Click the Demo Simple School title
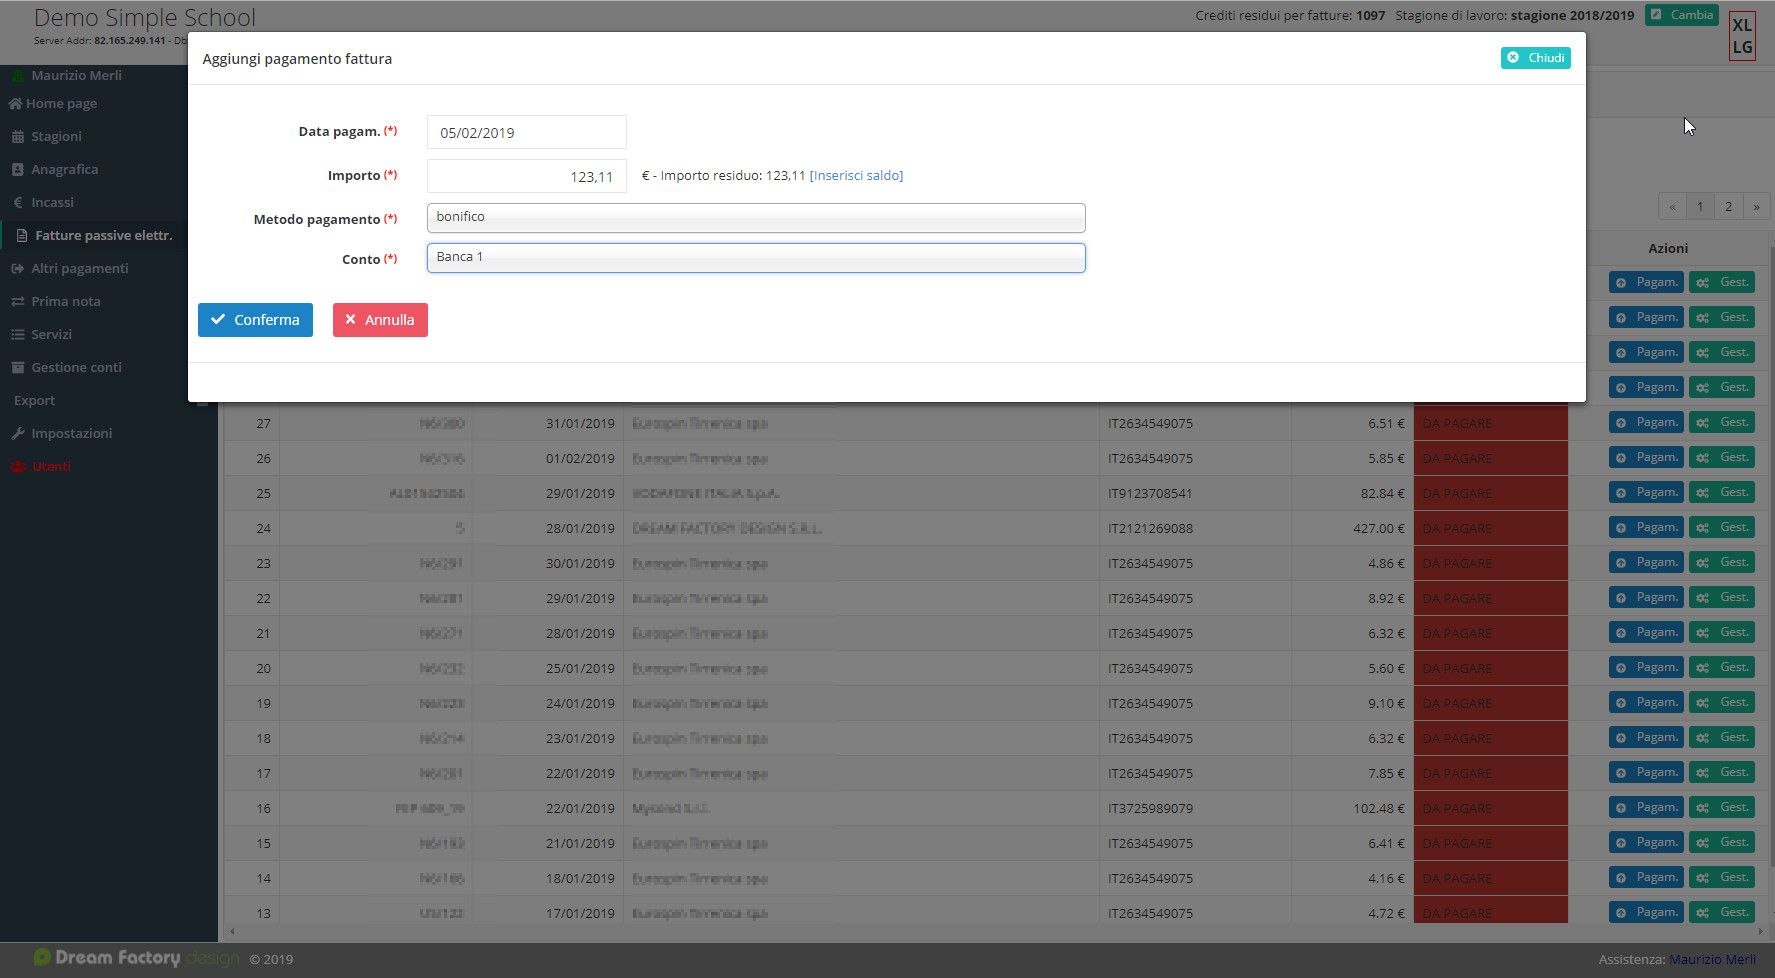Image resolution: width=1775 pixels, height=978 pixels. click(x=145, y=18)
